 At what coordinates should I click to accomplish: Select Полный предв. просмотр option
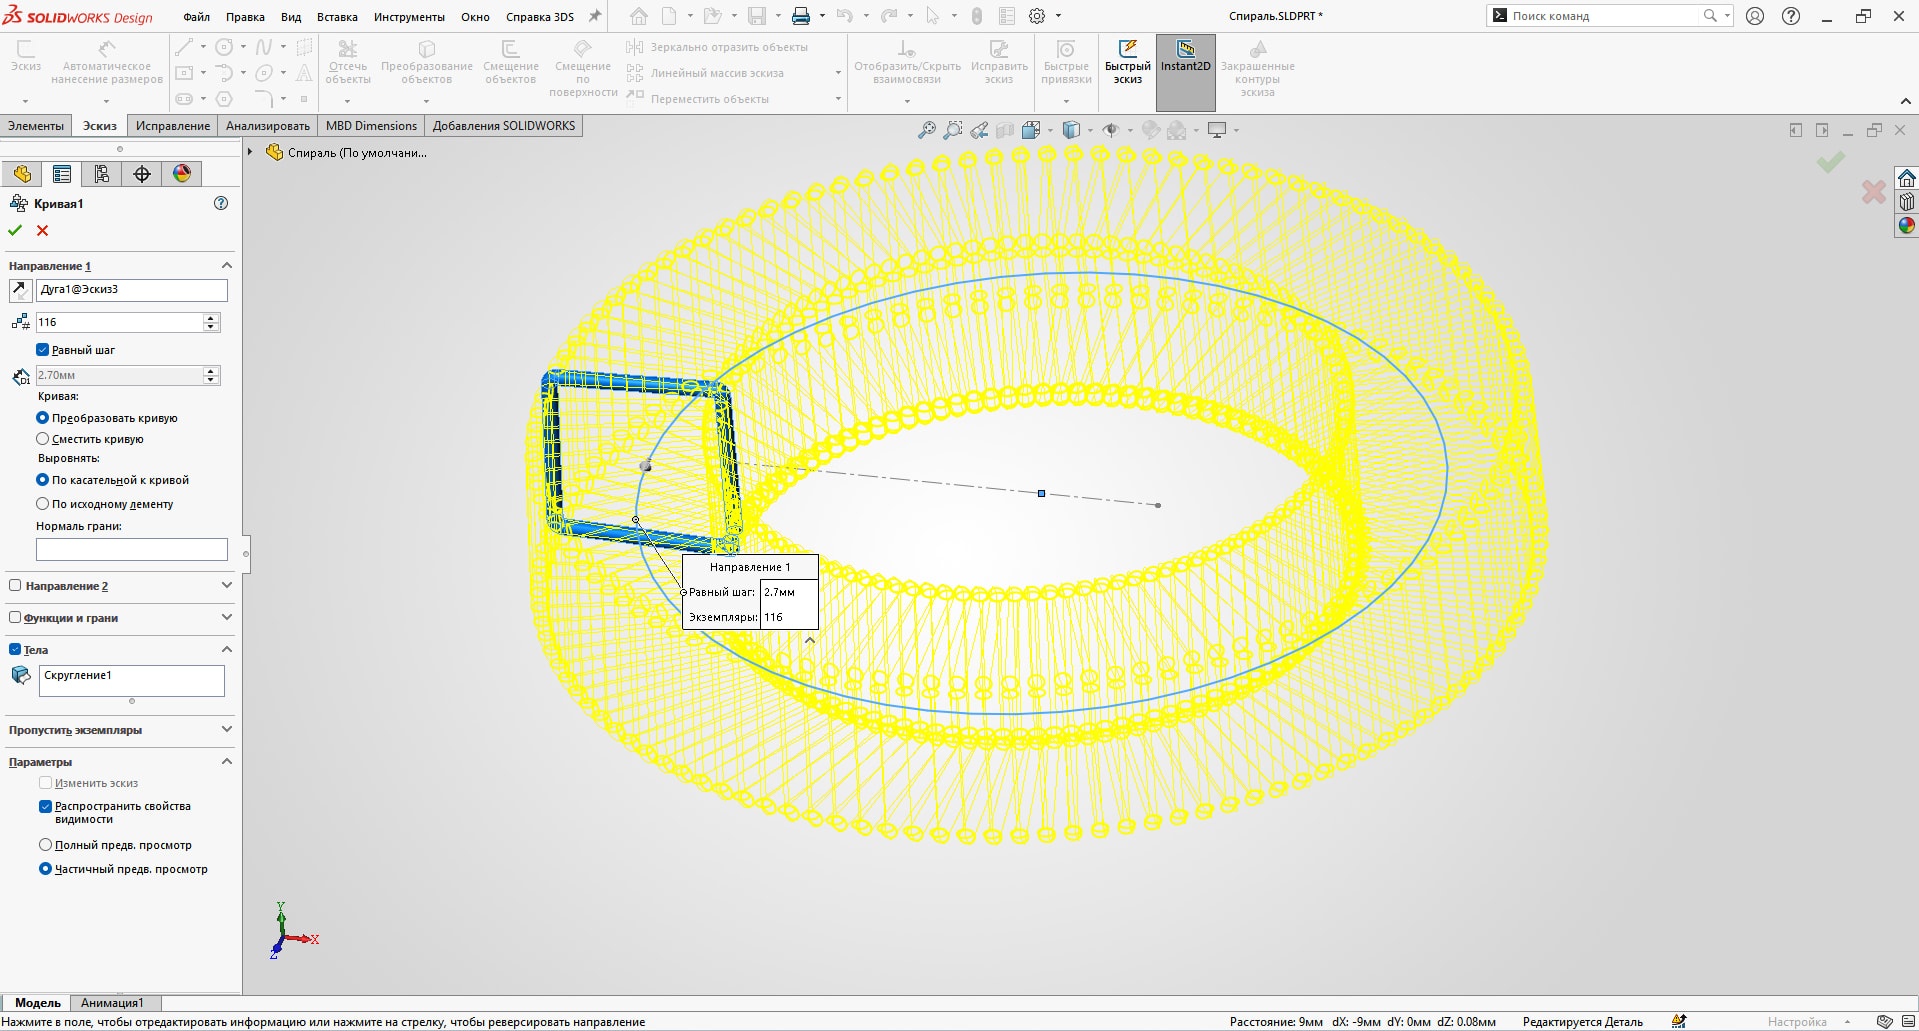[46, 845]
